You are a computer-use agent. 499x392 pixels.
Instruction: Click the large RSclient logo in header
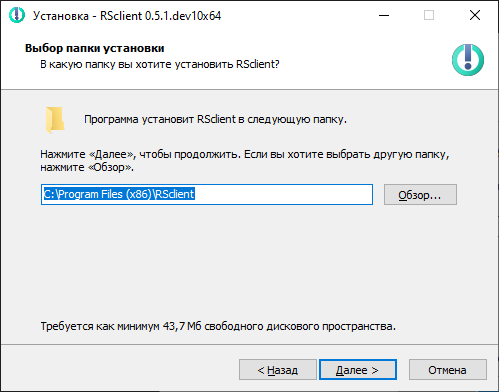tap(468, 60)
